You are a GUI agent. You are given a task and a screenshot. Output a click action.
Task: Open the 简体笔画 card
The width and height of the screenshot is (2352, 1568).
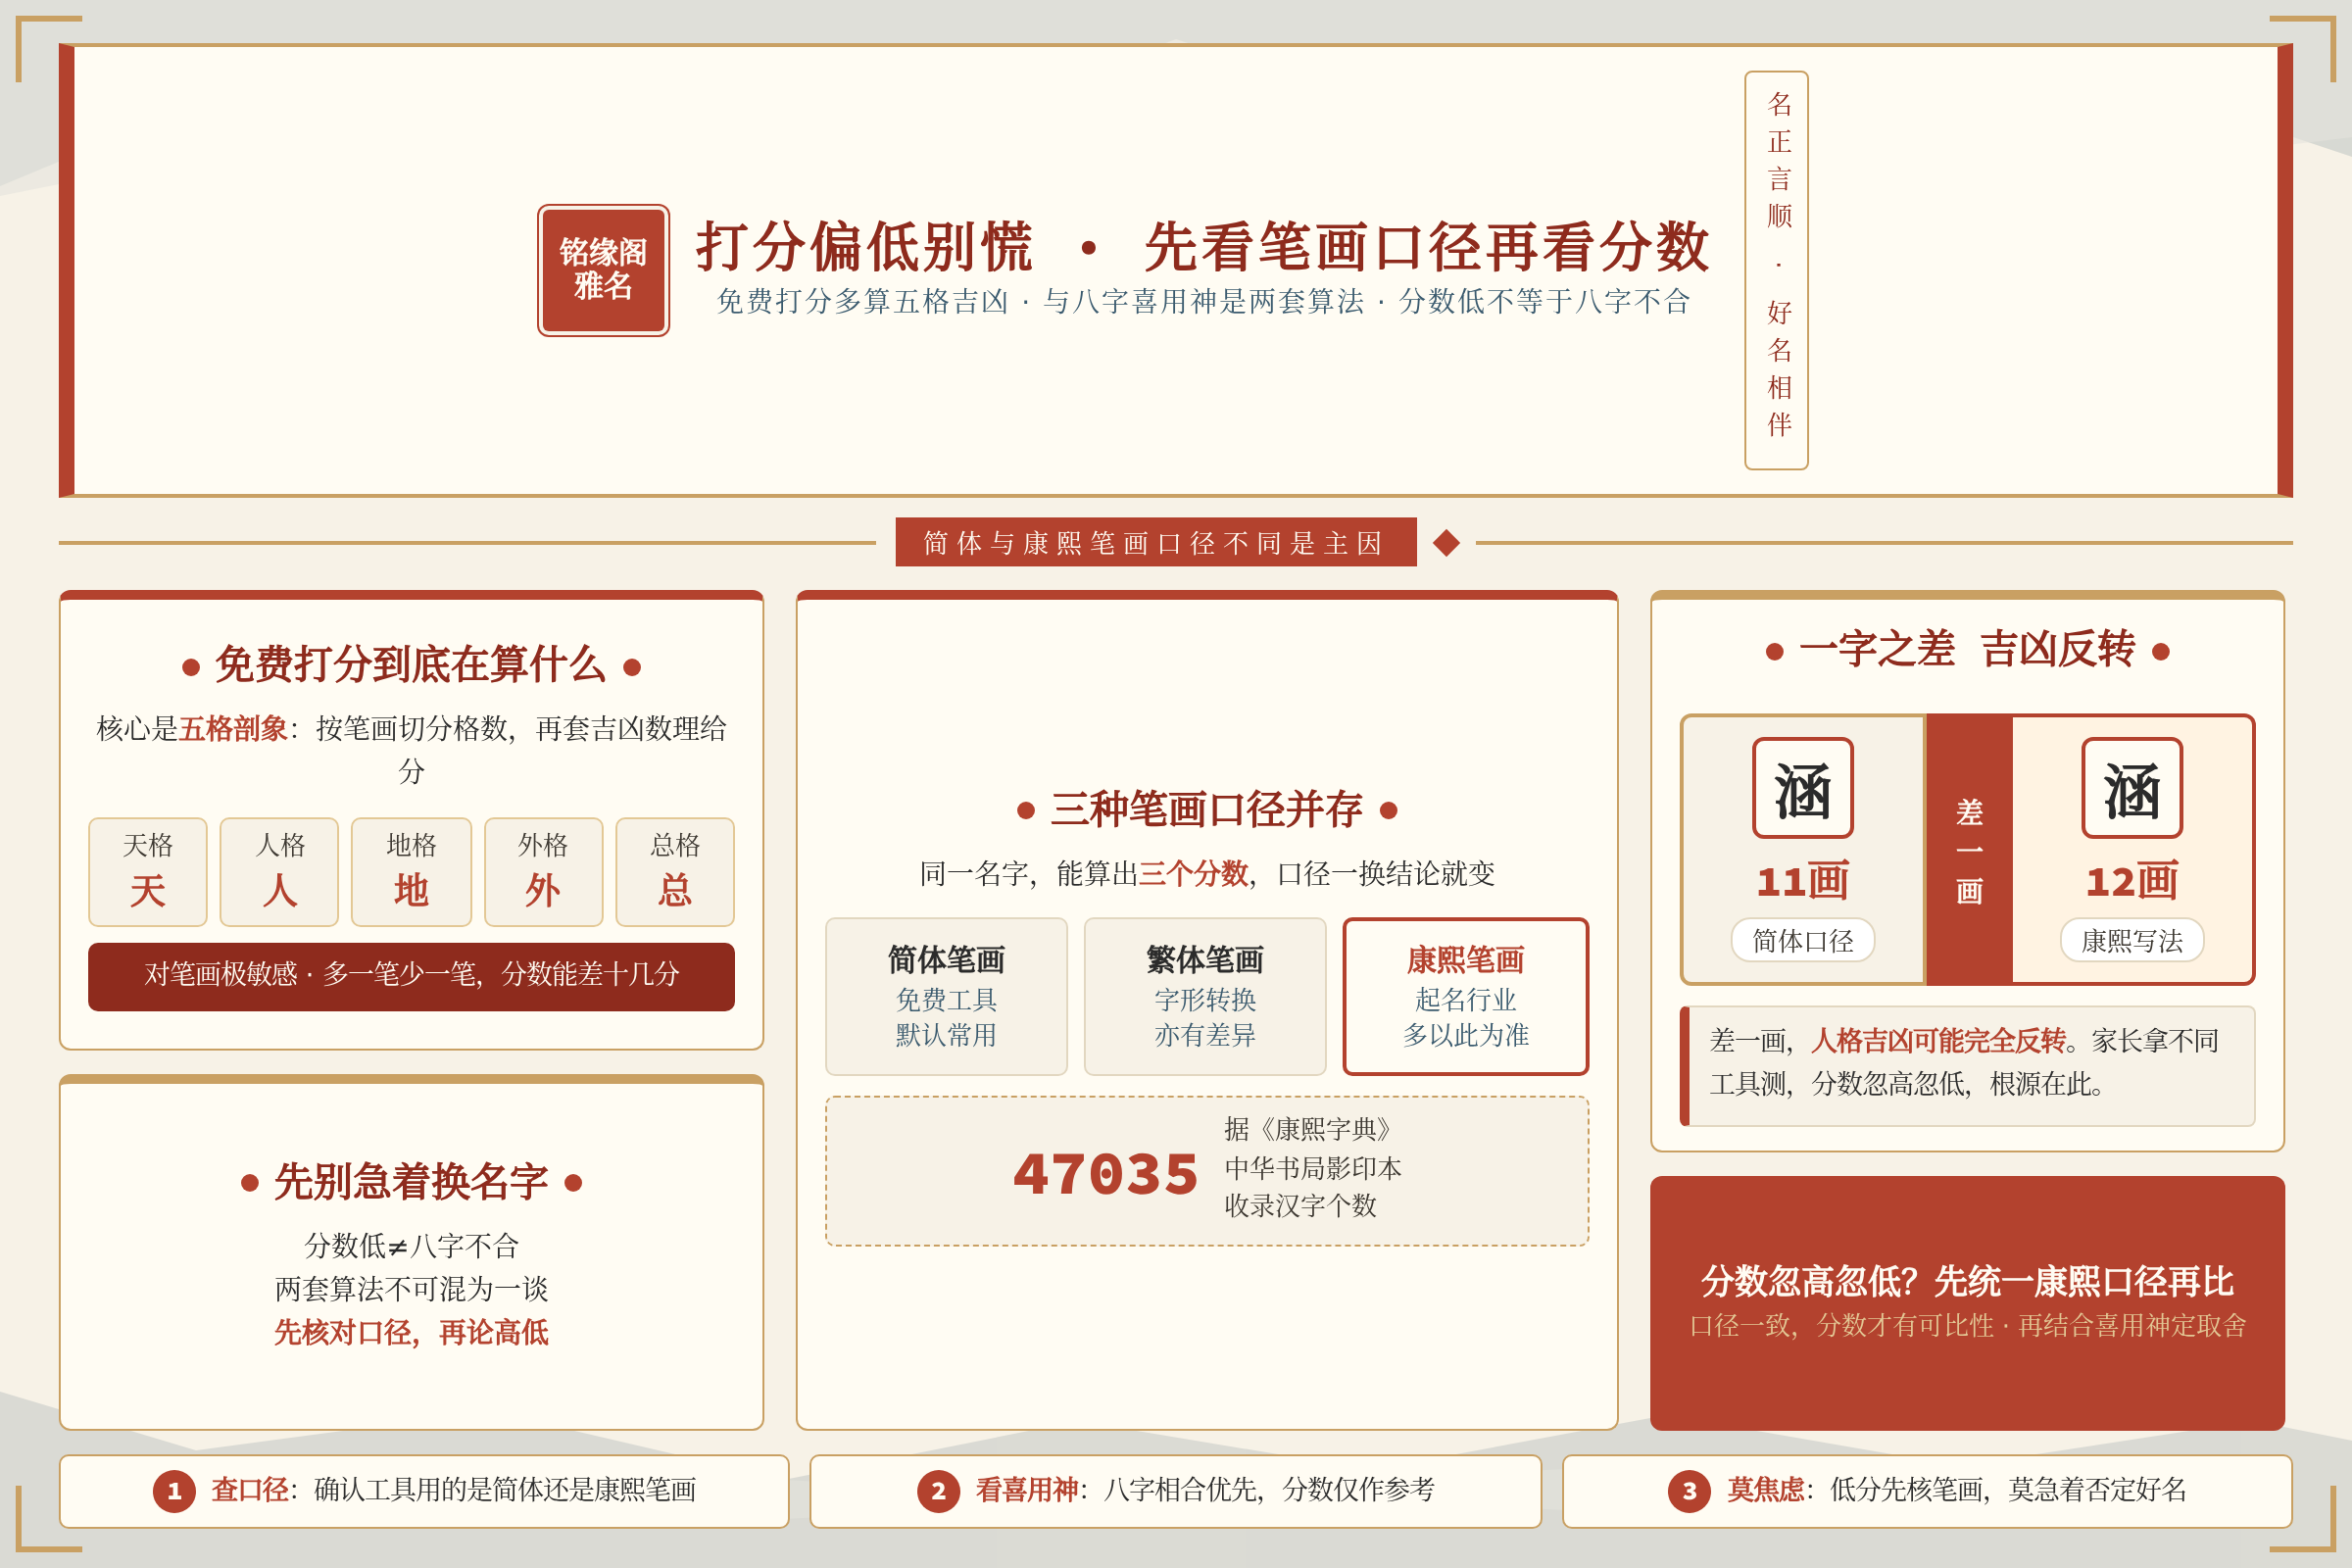(x=946, y=996)
